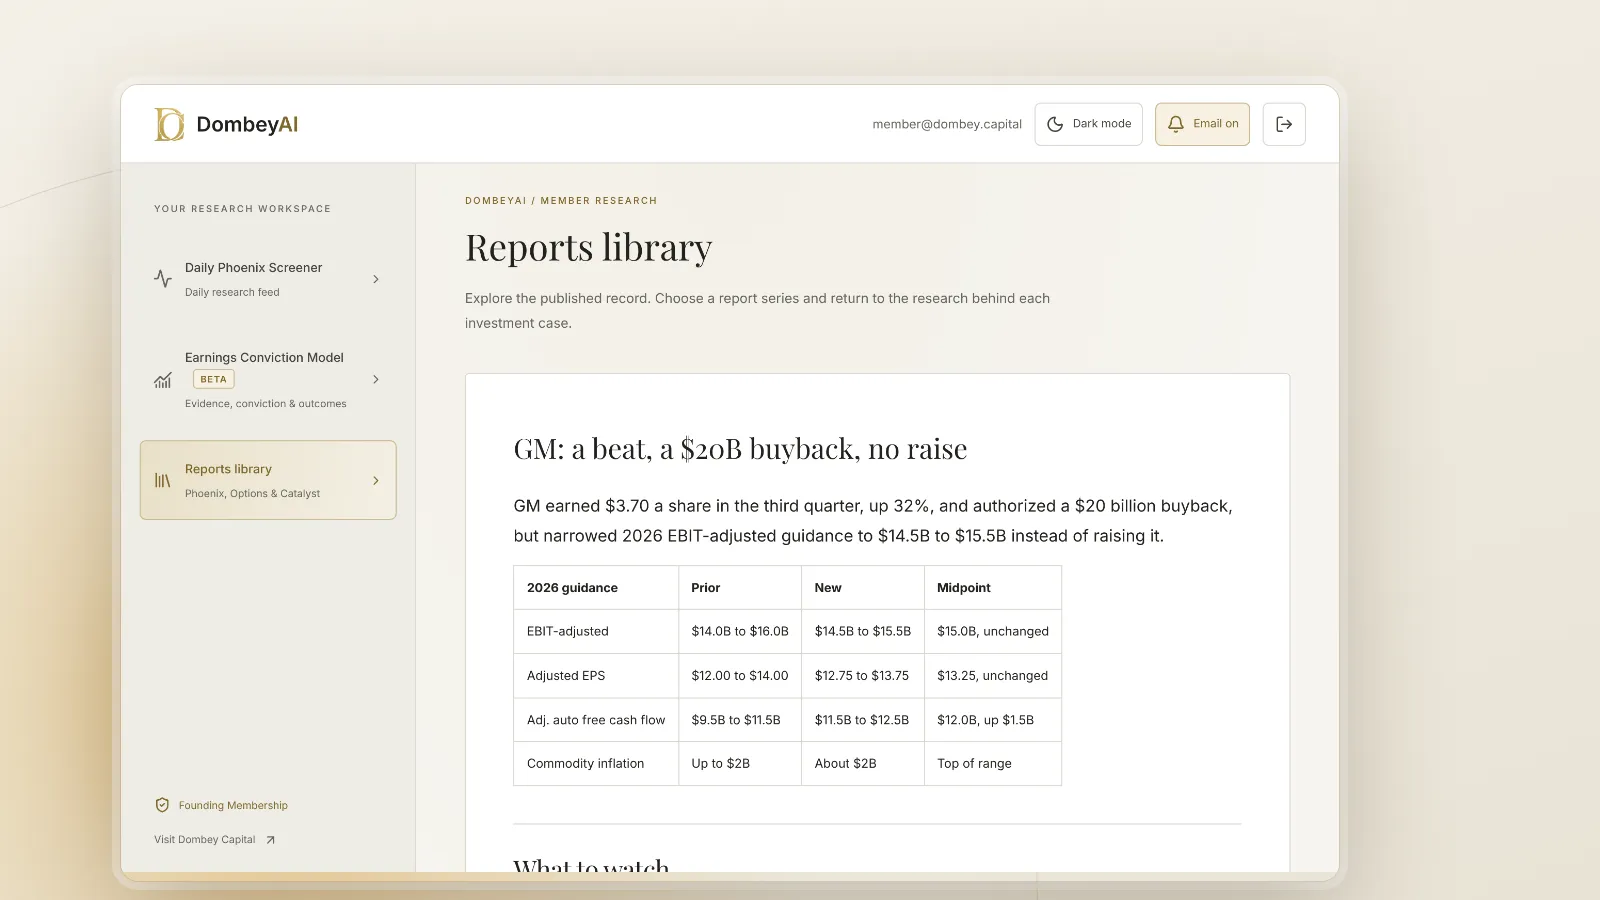Click the DOMBEYAI / MEMBER RESEARCH breadcrumb

[x=561, y=201]
